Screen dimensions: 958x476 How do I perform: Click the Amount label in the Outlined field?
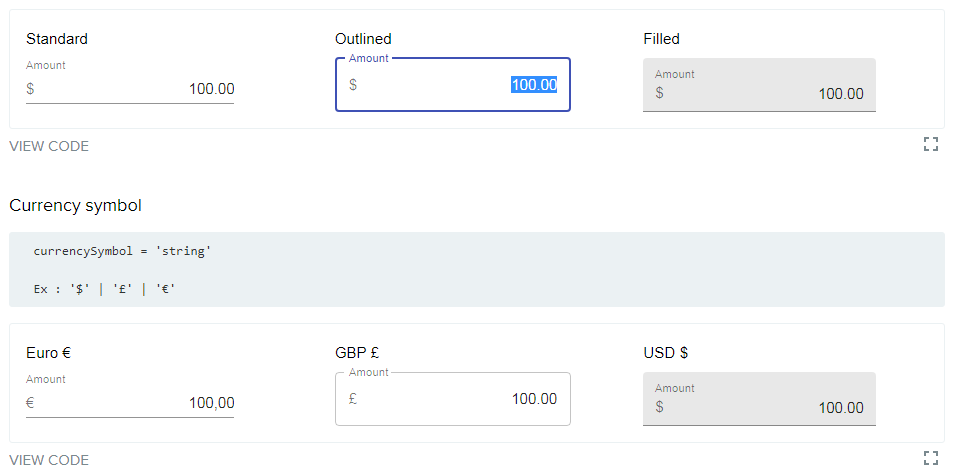pyautogui.click(x=369, y=59)
